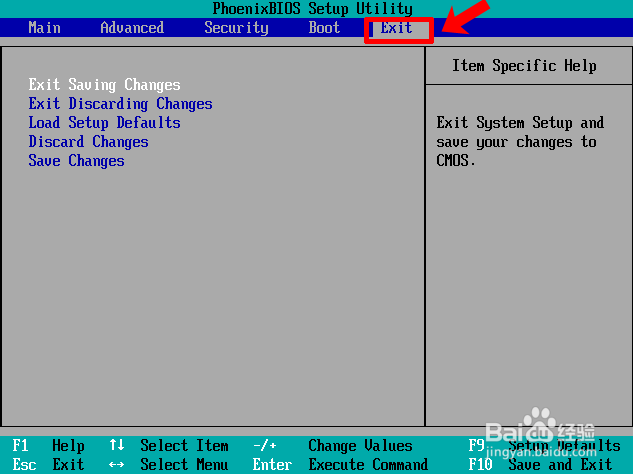Switch to the Advanced tab
The width and height of the screenshot is (633, 474).
tap(132, 28)
